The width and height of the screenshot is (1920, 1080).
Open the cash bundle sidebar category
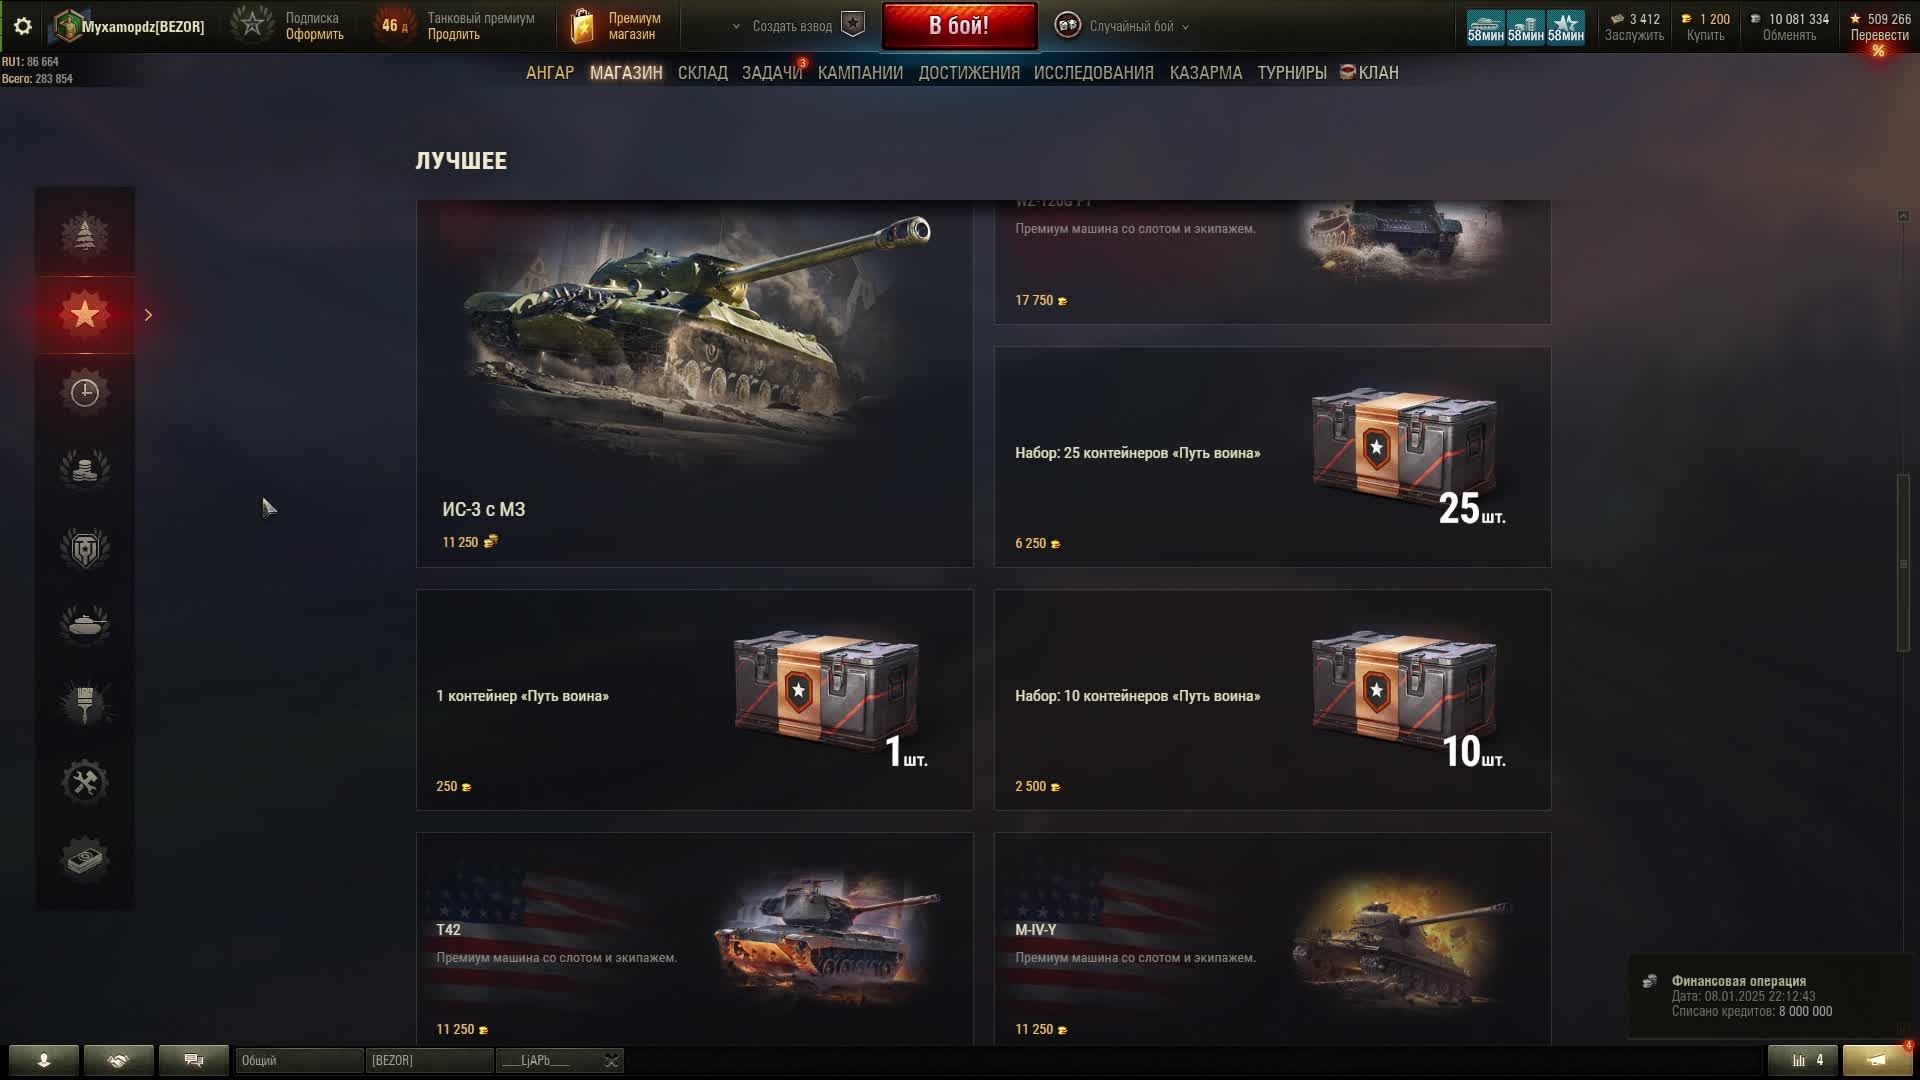85,859
